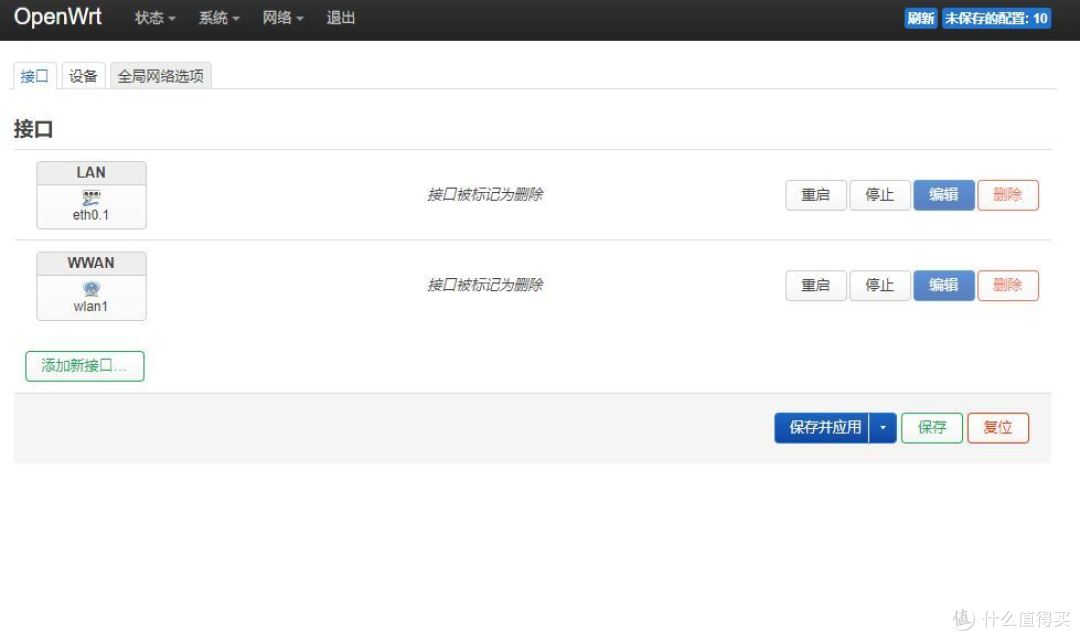1080x641 pixels.
Task: Expand the 保存并应用 dropdown arrow
Action: click(883, 428)
